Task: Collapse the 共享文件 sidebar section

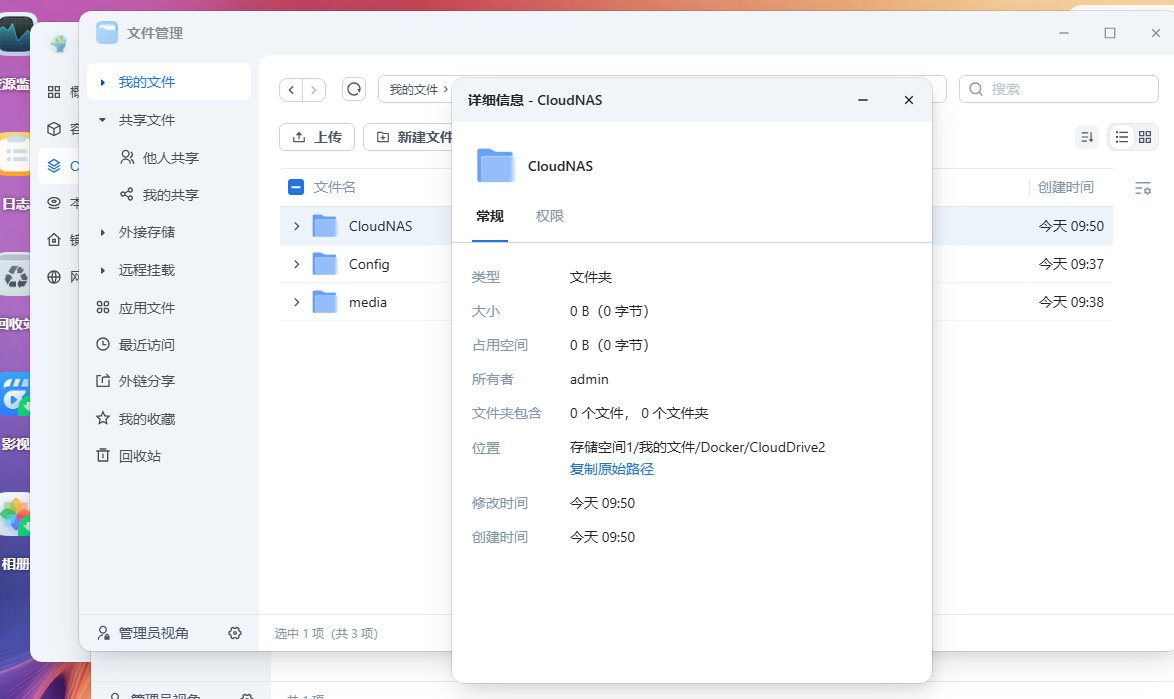Action: [102, 120]
